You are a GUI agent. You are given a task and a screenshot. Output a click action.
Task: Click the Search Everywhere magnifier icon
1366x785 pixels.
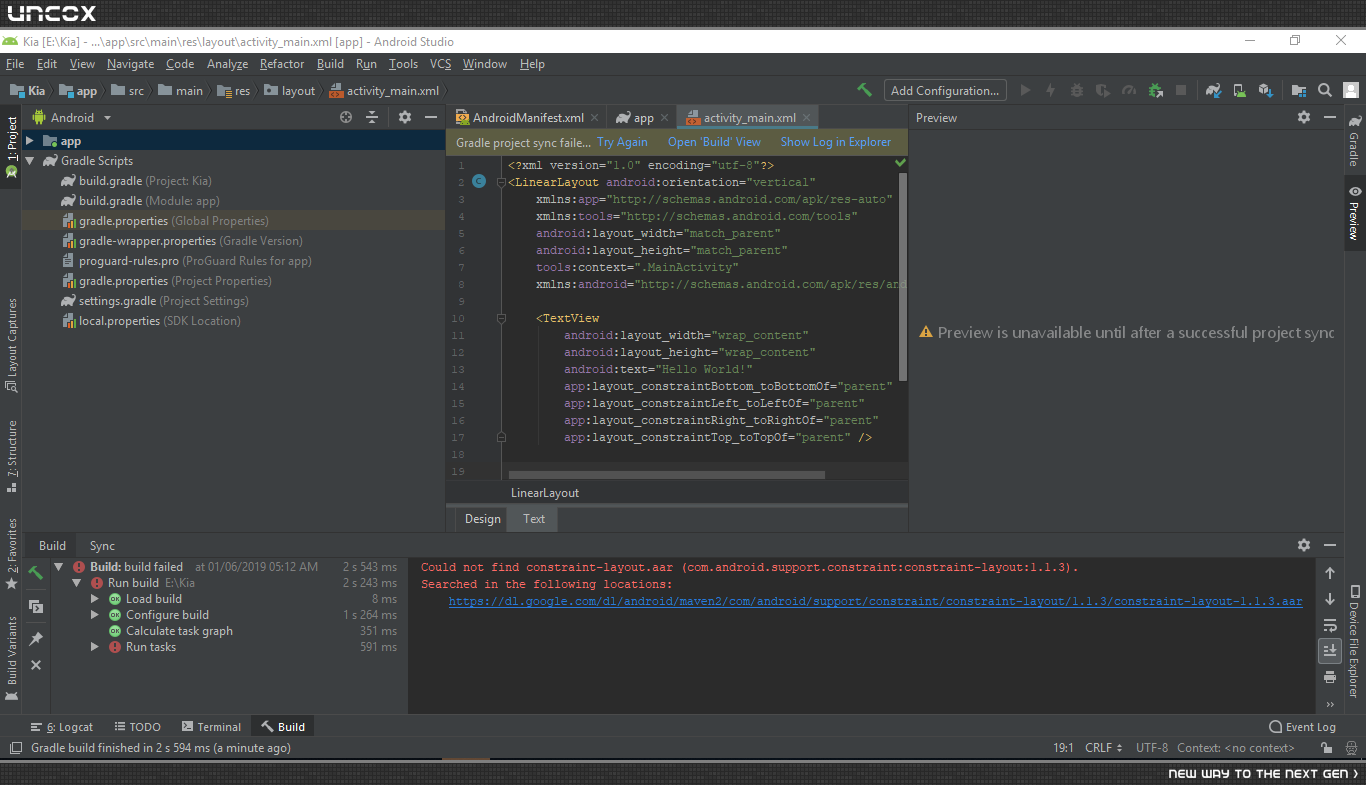[1325, 90]
